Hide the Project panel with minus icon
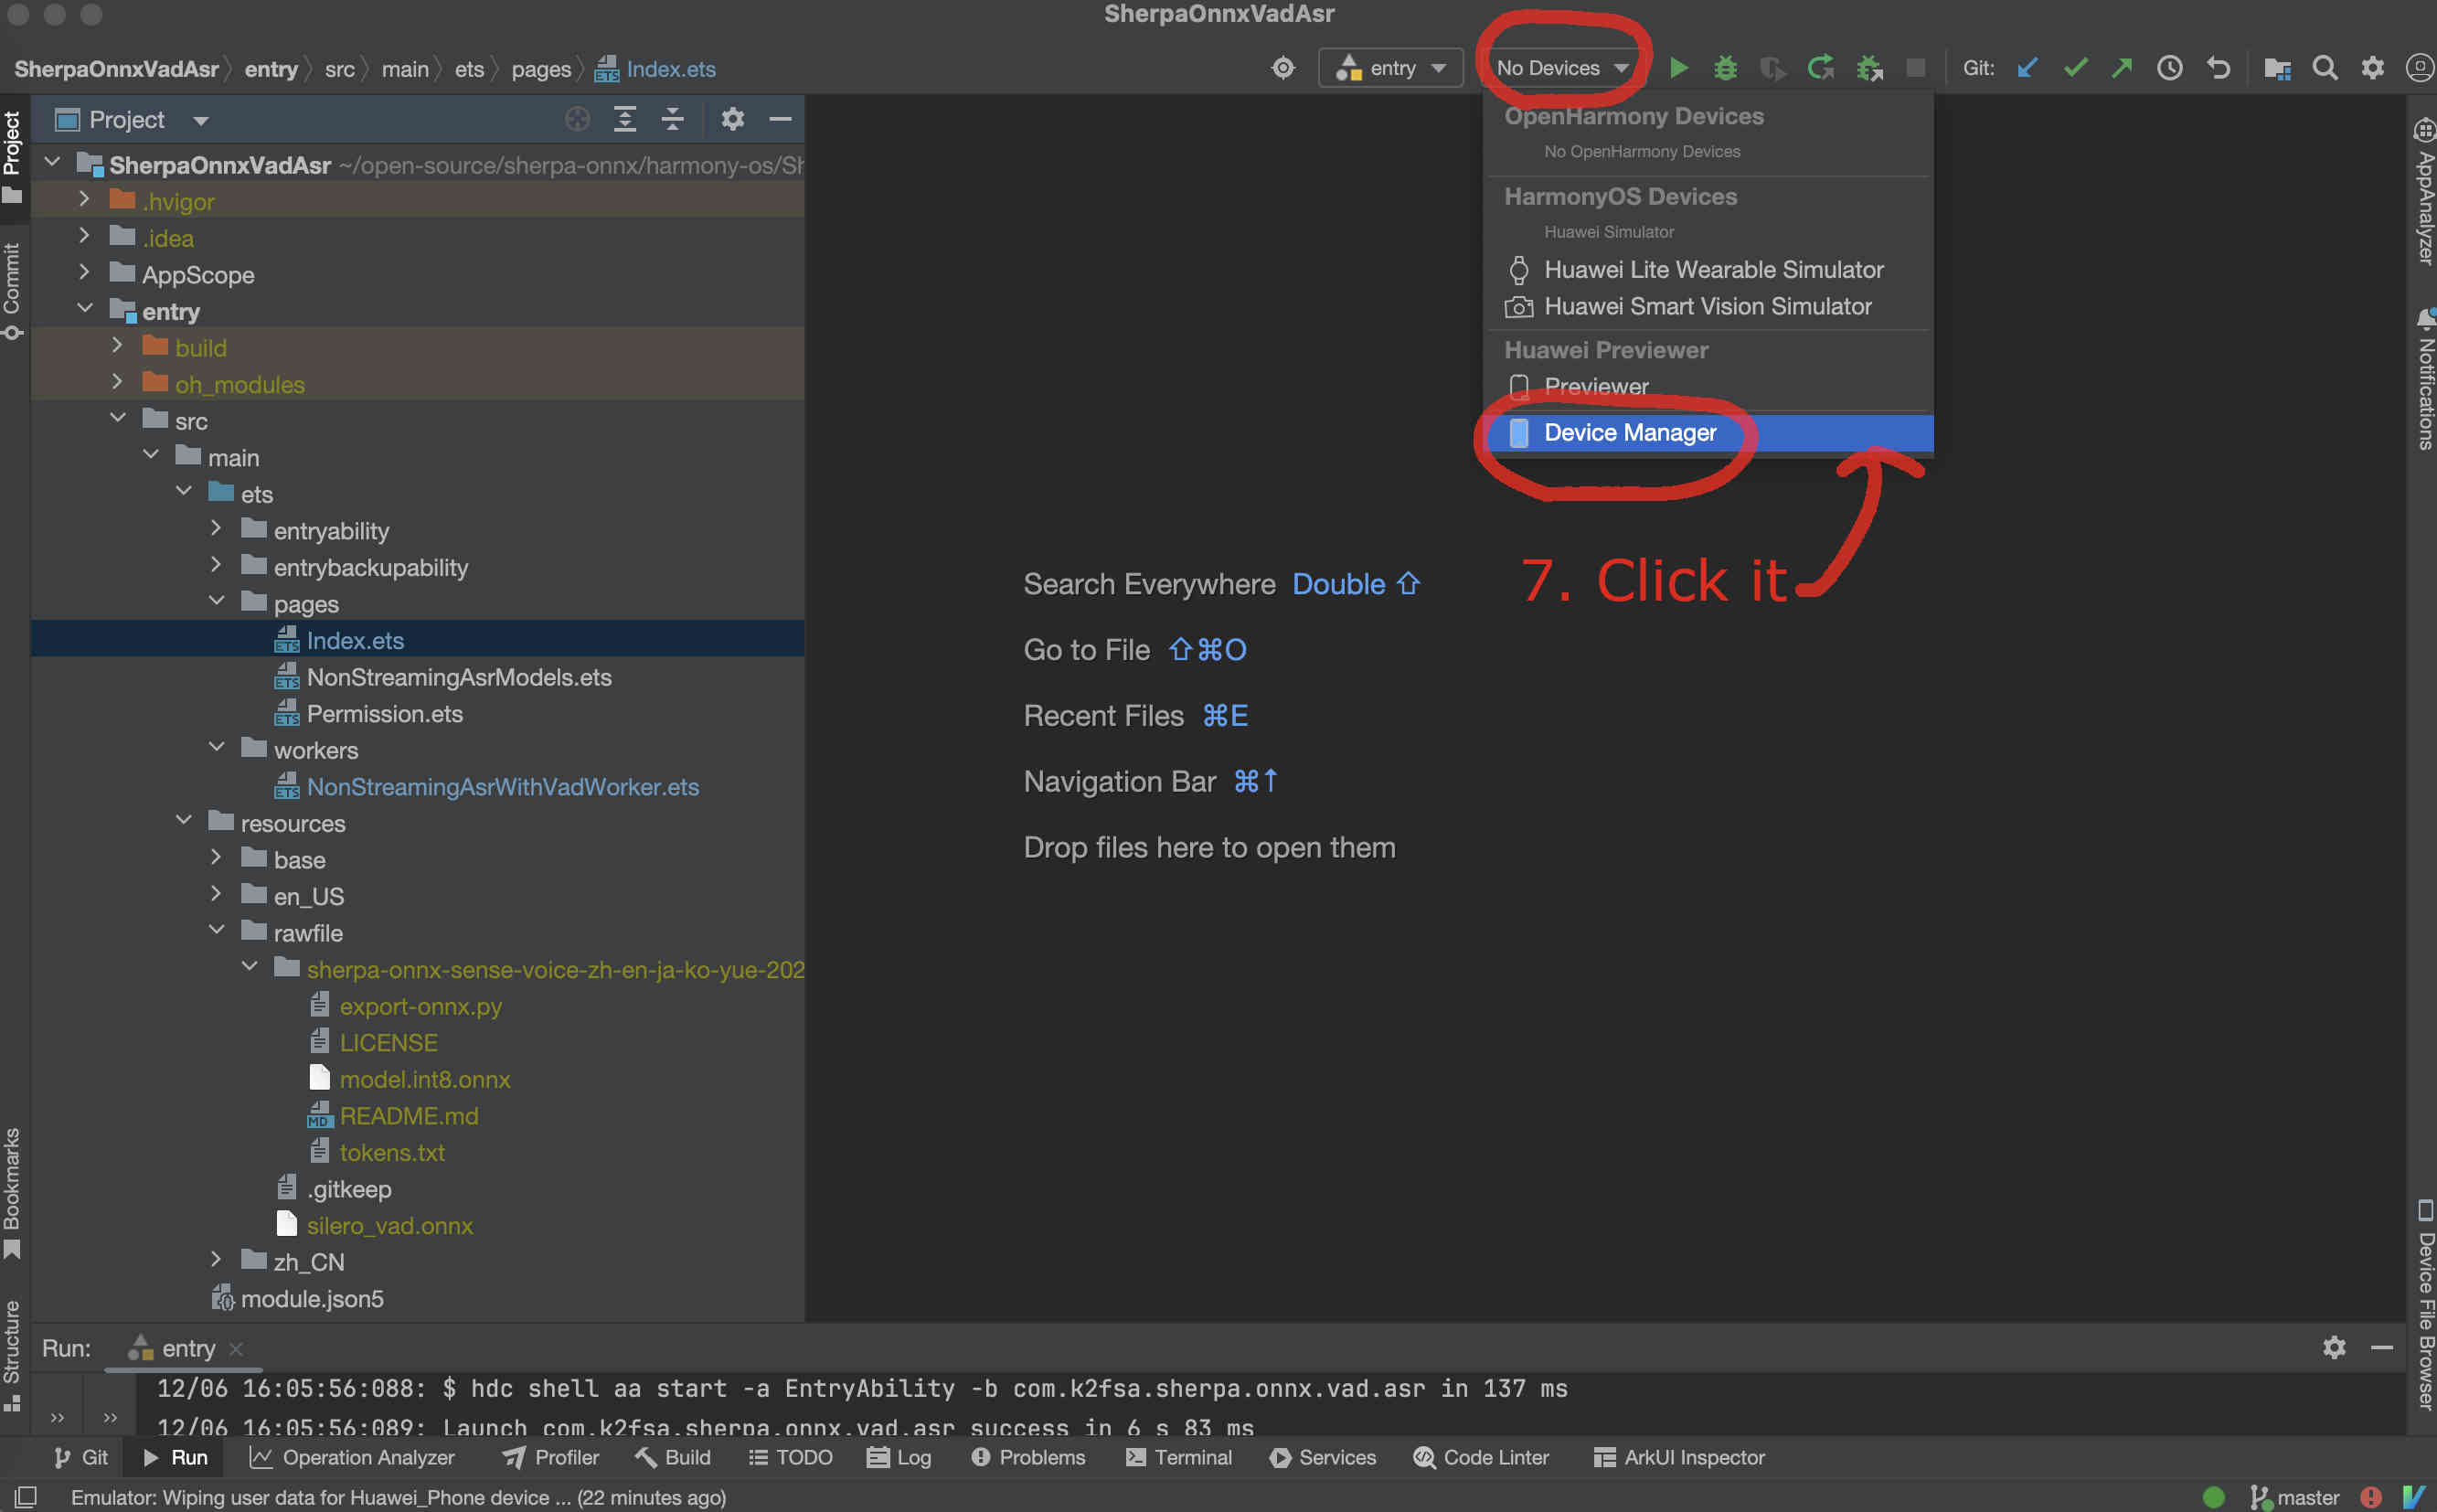The image size is (2437, 1512). coord(781,119)
